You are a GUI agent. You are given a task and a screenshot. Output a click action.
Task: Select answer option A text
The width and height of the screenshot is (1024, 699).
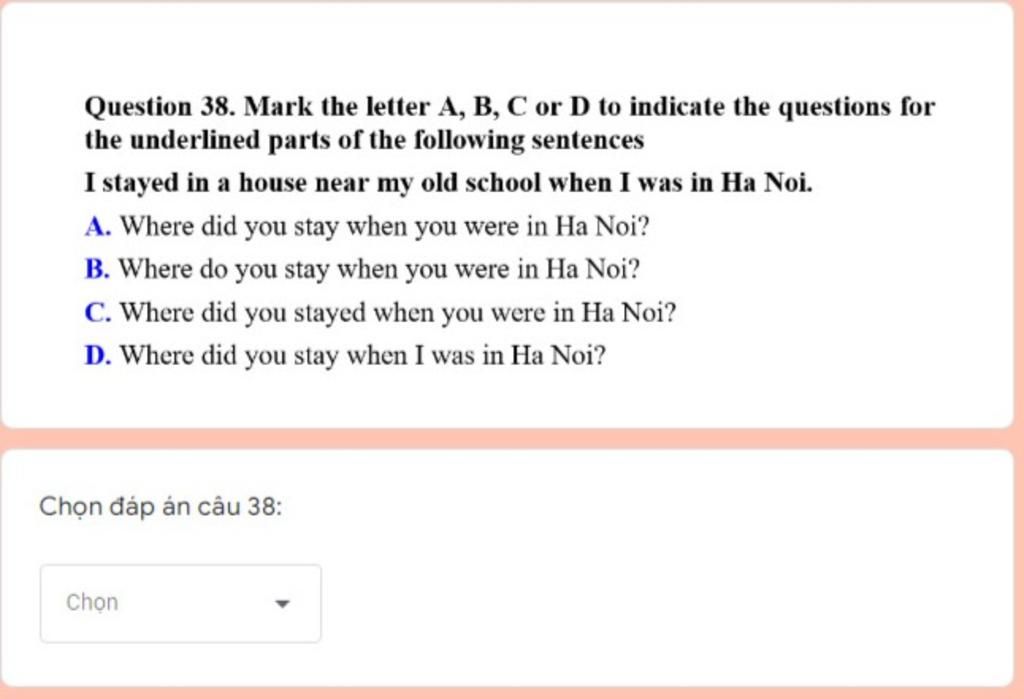click(x=385, y=227)
